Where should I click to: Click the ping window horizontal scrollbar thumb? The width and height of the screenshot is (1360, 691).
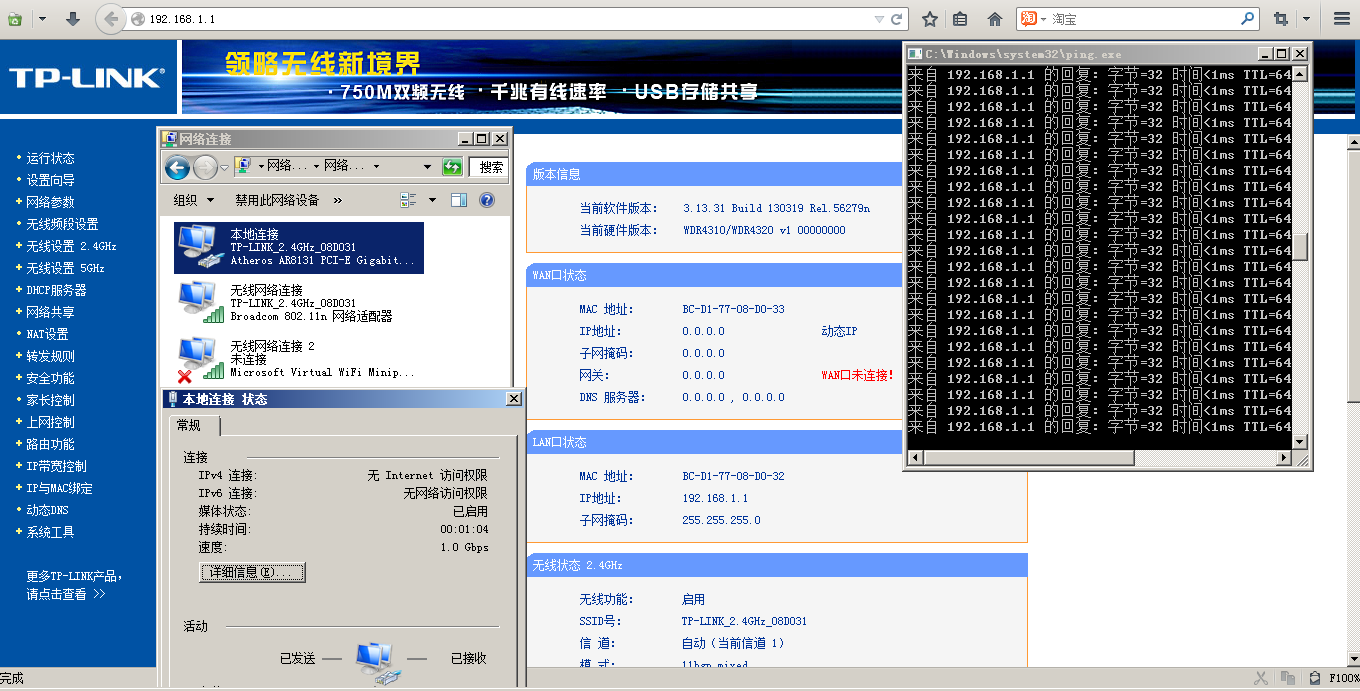1029,458
